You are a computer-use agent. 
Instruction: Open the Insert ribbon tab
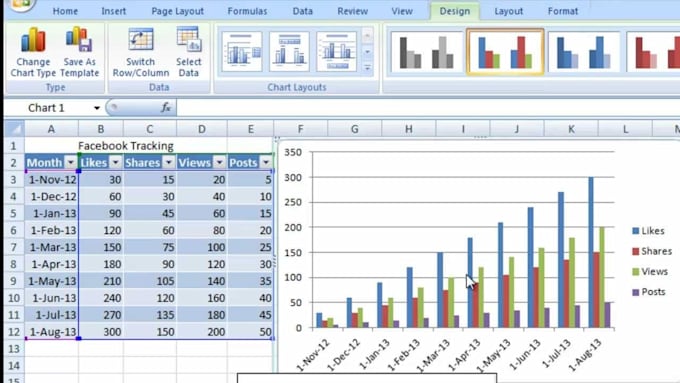(114, 11)
